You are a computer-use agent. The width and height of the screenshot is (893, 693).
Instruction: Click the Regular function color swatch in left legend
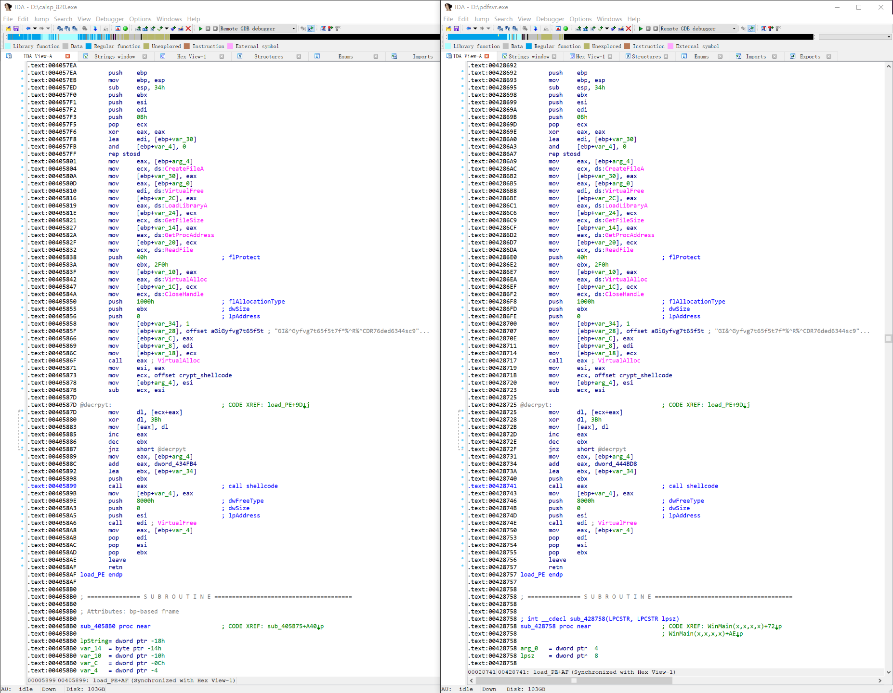tap(88, 46)
